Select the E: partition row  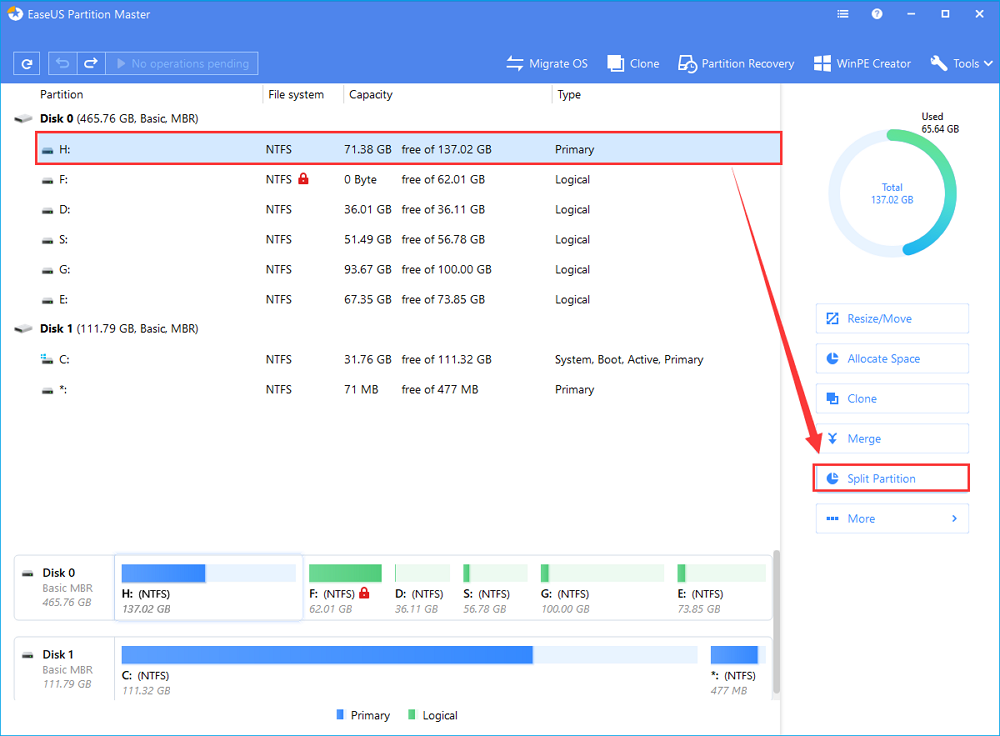tap(408, 299)
